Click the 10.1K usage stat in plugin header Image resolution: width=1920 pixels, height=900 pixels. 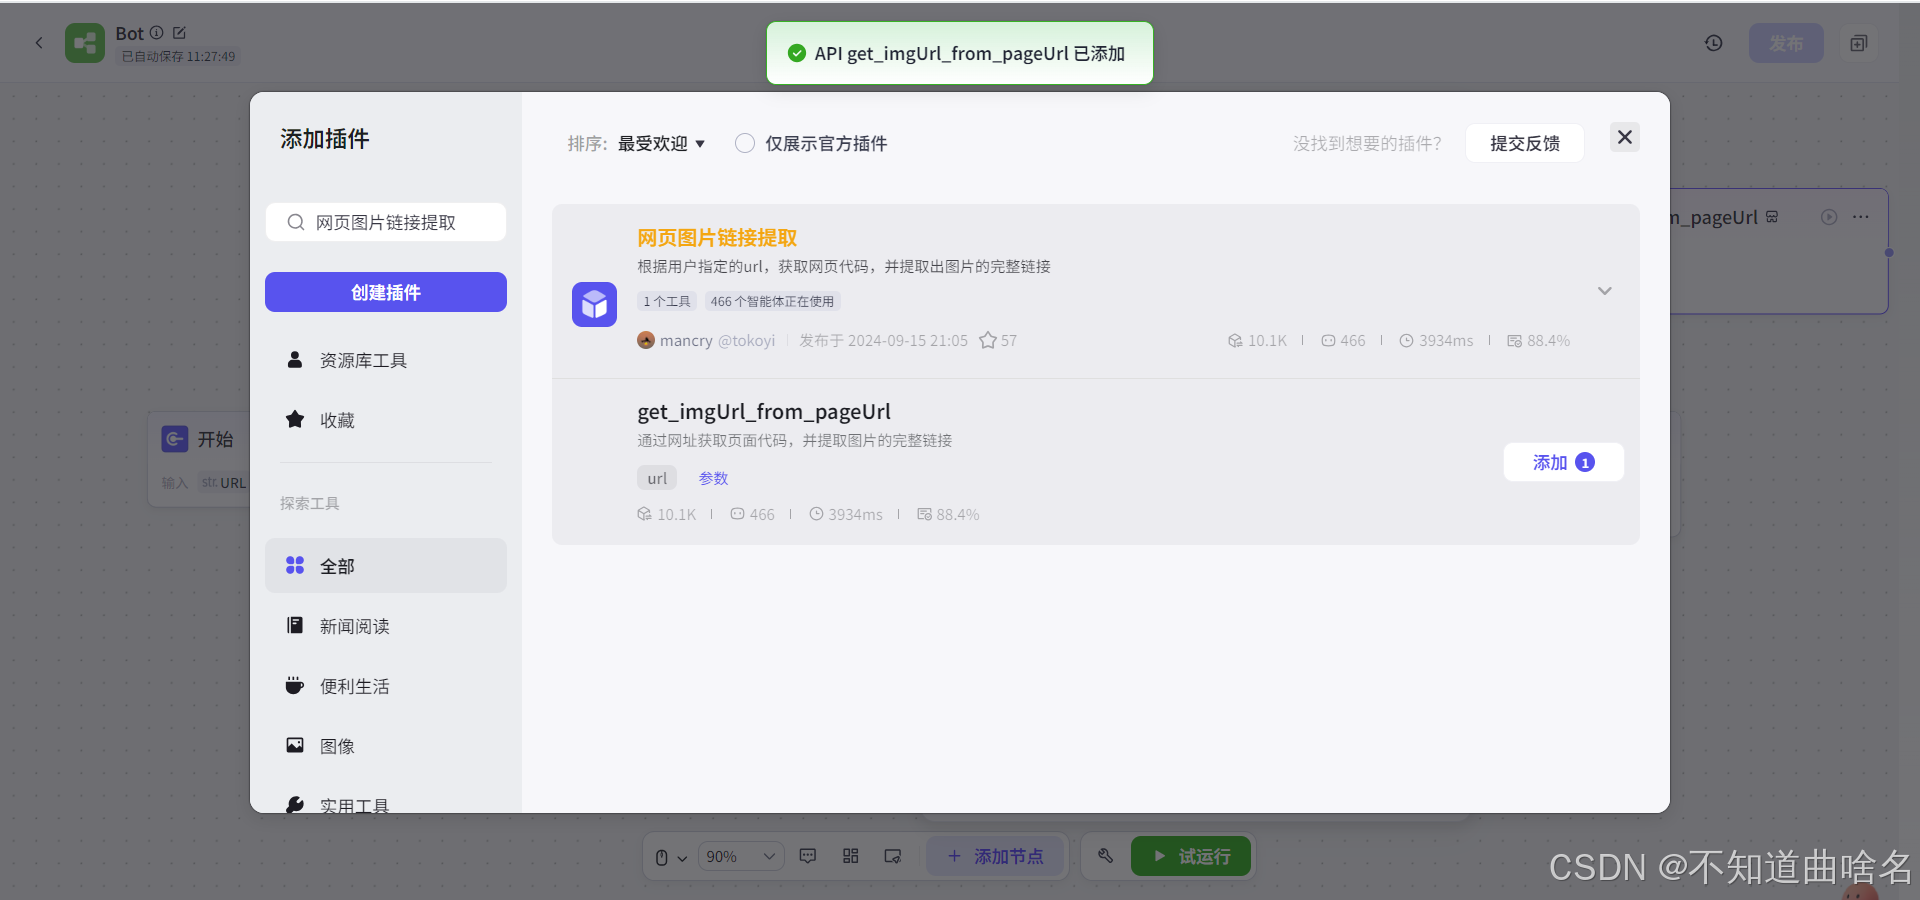click(1258, 340)
